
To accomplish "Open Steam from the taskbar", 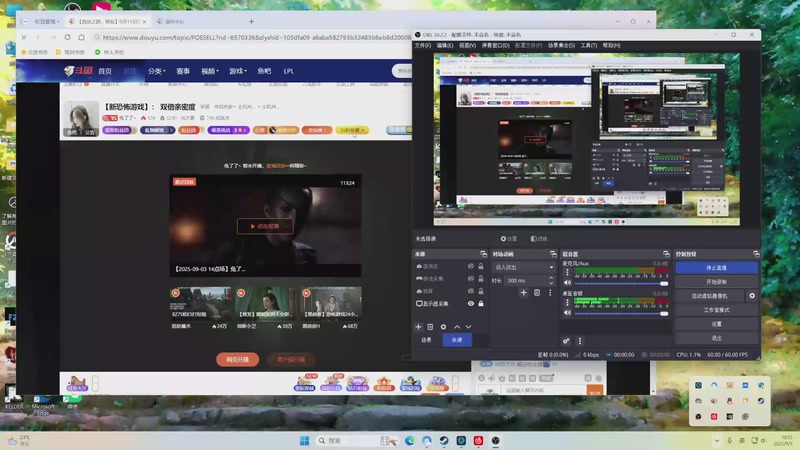I will (444, 440).
